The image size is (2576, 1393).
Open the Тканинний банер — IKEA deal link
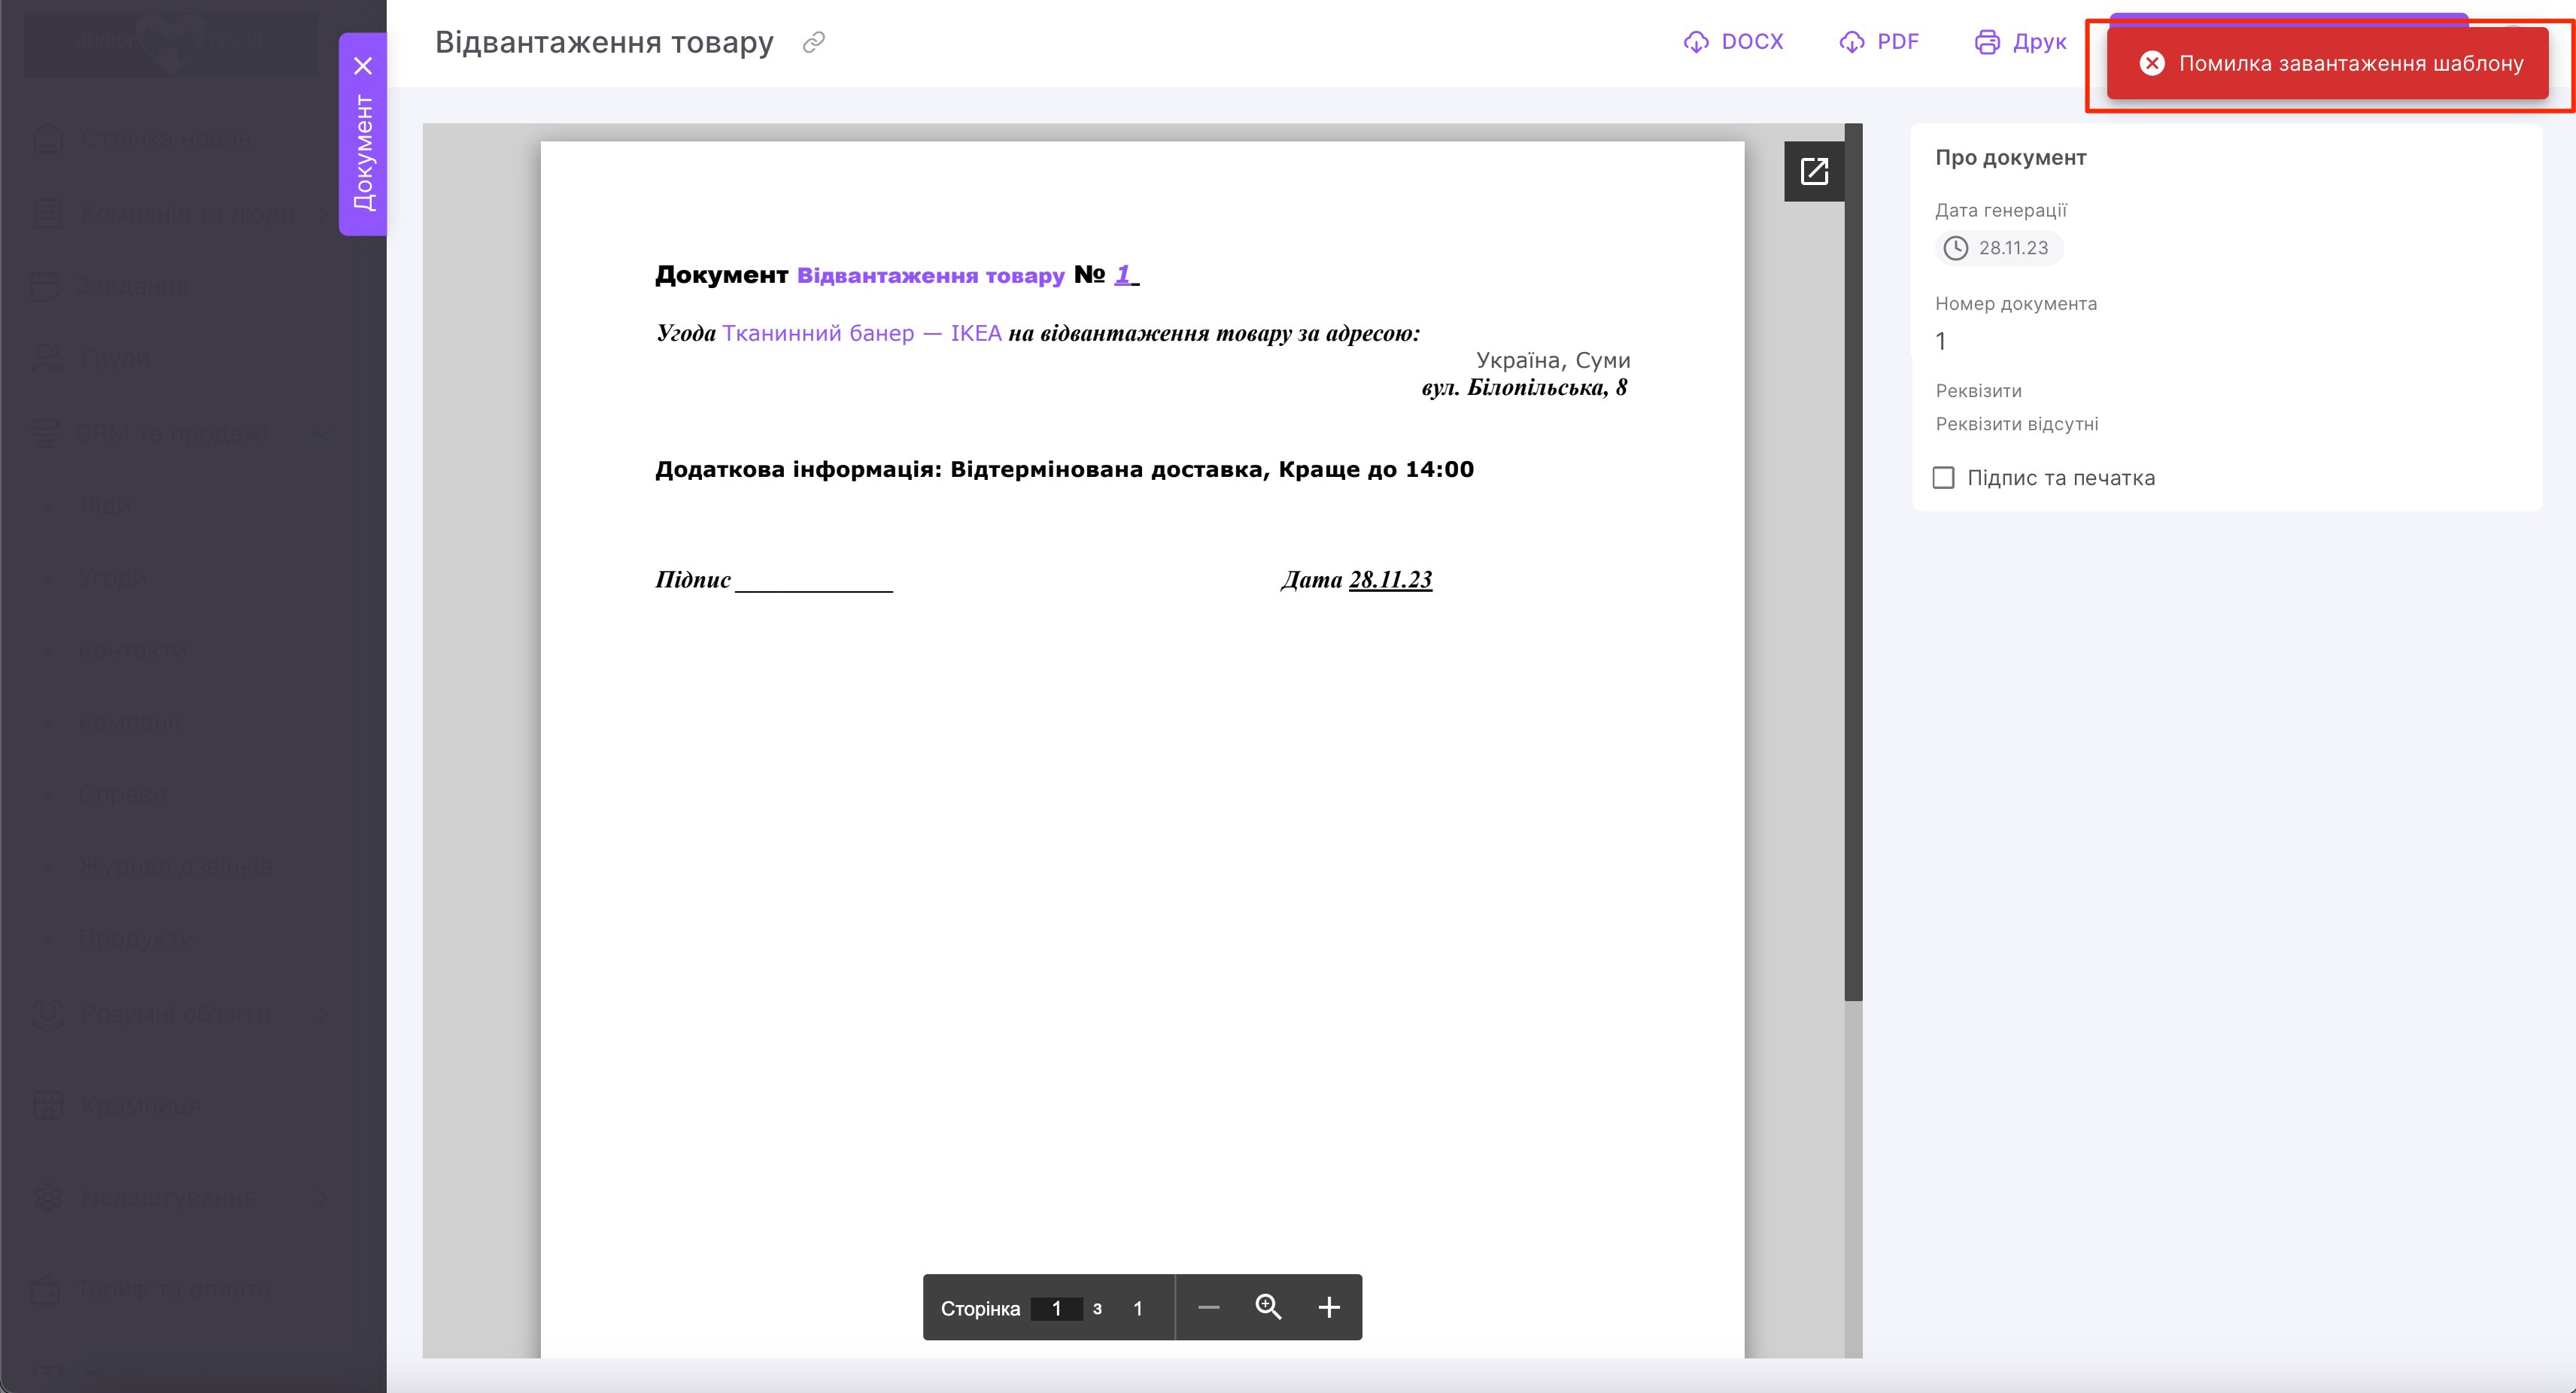point(861,333)
